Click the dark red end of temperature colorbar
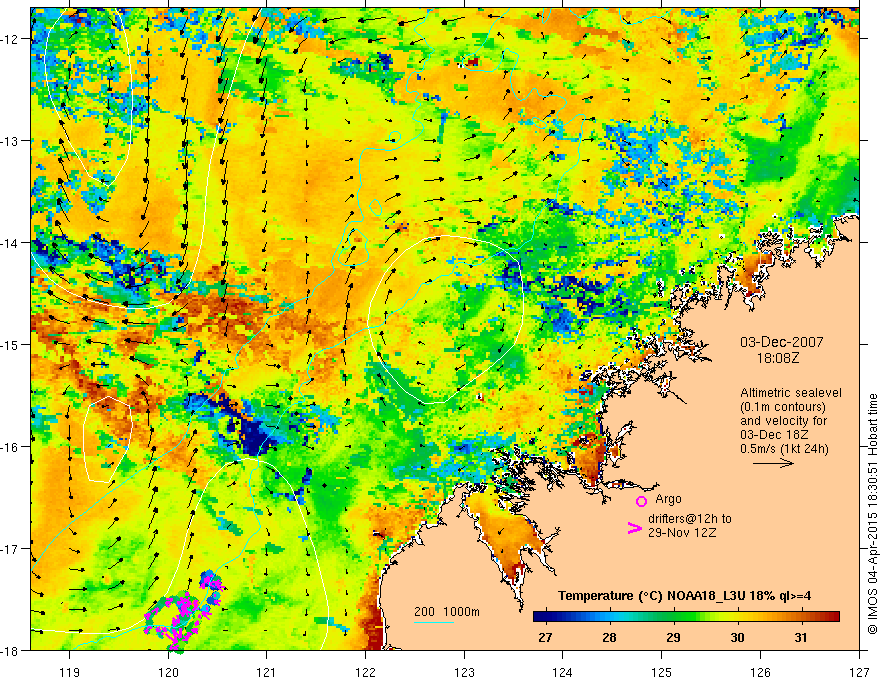Screen dimensions: 880x680 [833, 617]
